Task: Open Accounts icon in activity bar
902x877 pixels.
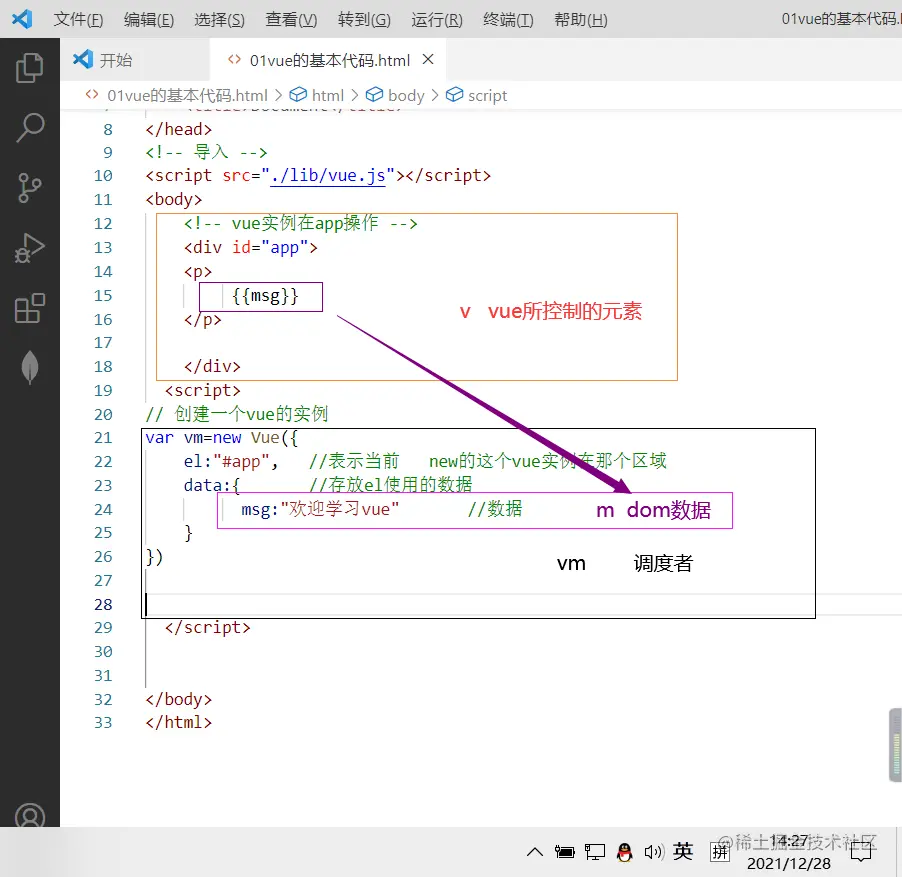Action: point(29,815)
